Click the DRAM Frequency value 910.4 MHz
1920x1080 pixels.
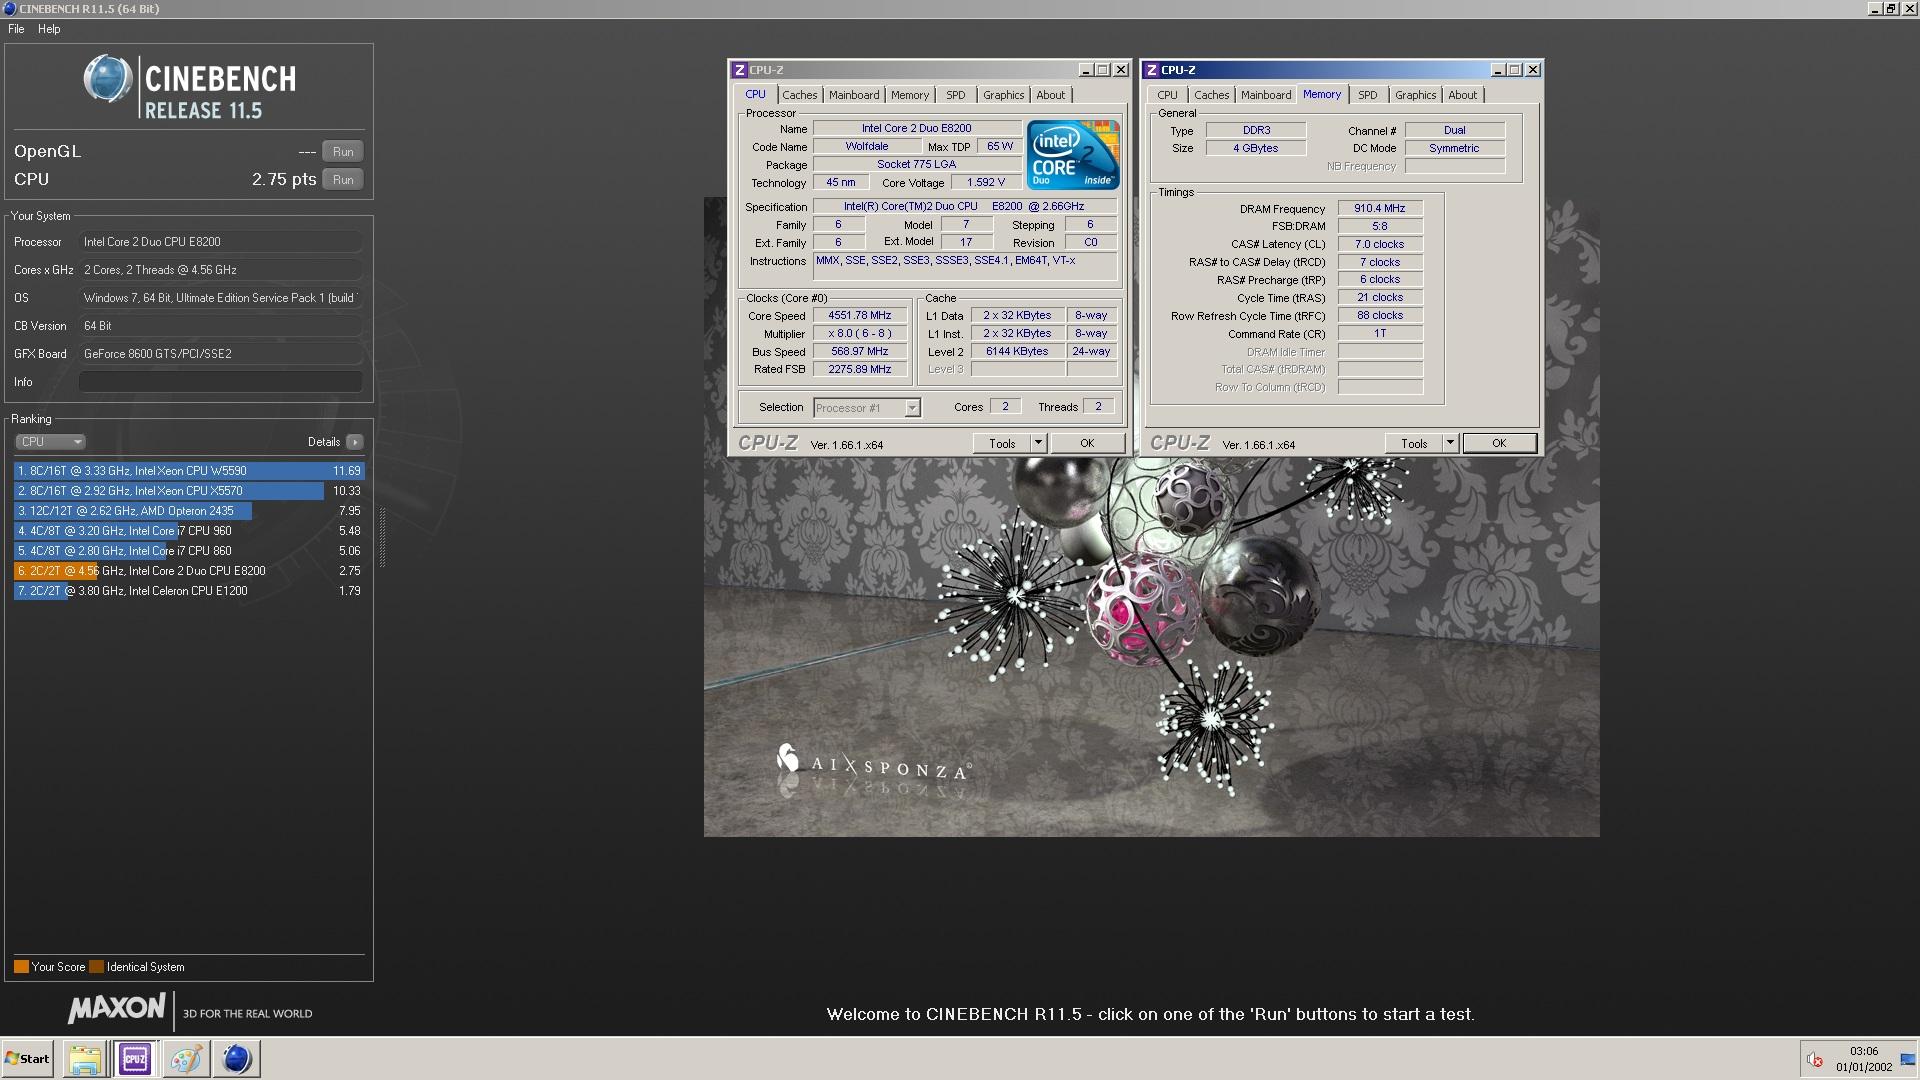pyautogui.click(x=1379, y=209)
